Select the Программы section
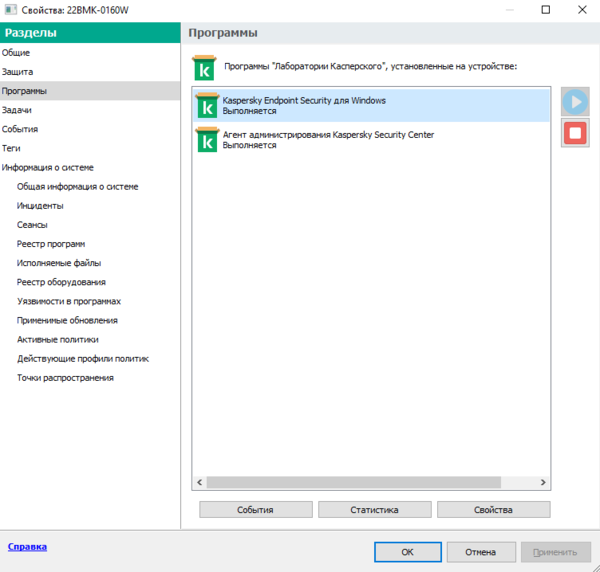 pyautogui.click(x=90, y=91)
